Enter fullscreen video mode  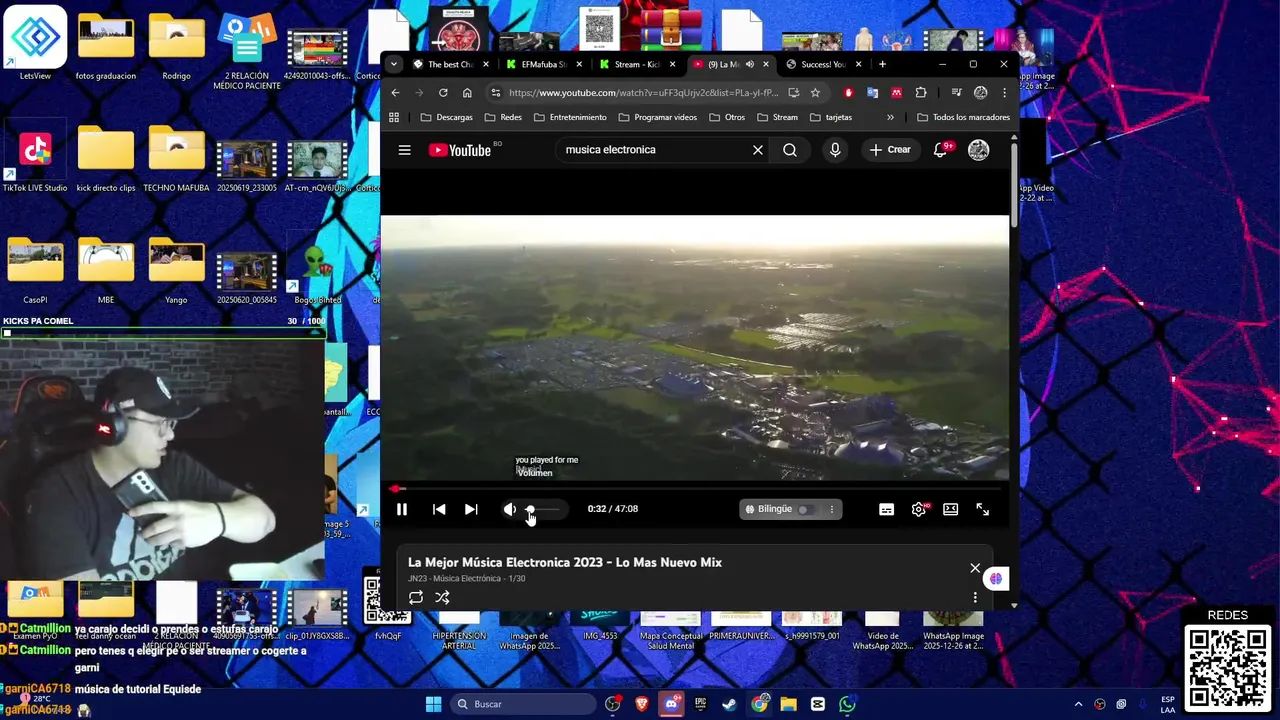pos(983,509)
